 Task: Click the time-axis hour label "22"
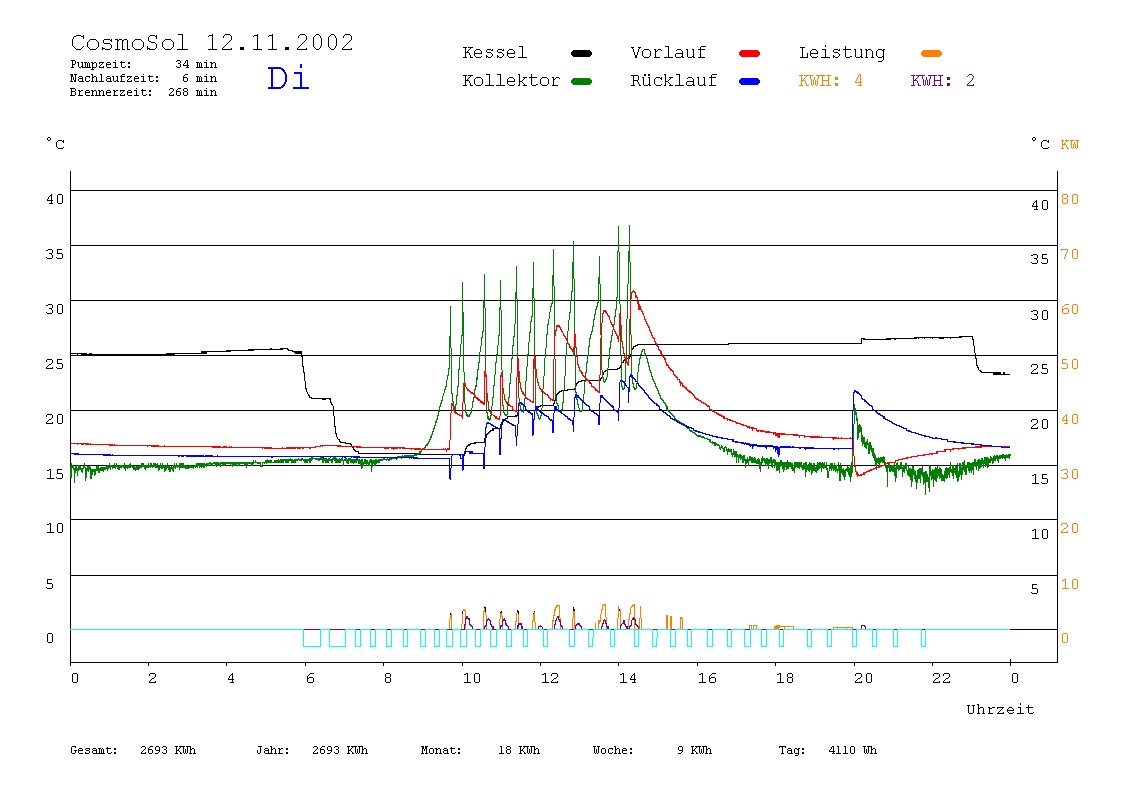pyautogui.click(x=942, y=678)
